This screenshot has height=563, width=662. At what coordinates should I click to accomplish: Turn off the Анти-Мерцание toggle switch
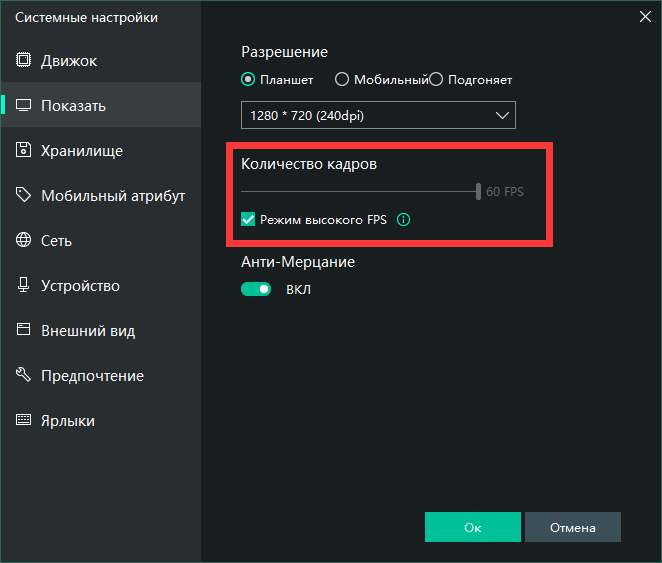[x=256, y=289]
